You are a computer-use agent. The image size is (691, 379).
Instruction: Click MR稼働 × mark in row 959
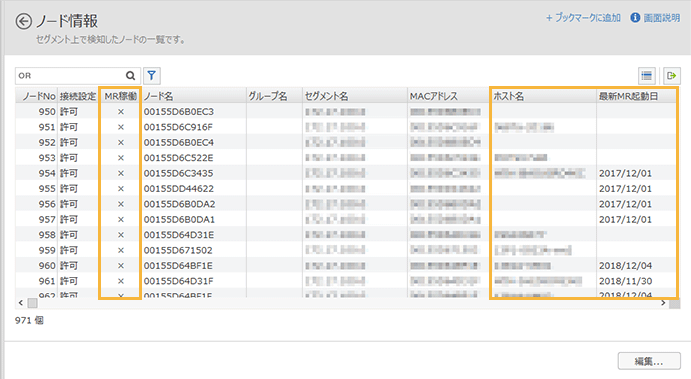[x=121, y=250]
